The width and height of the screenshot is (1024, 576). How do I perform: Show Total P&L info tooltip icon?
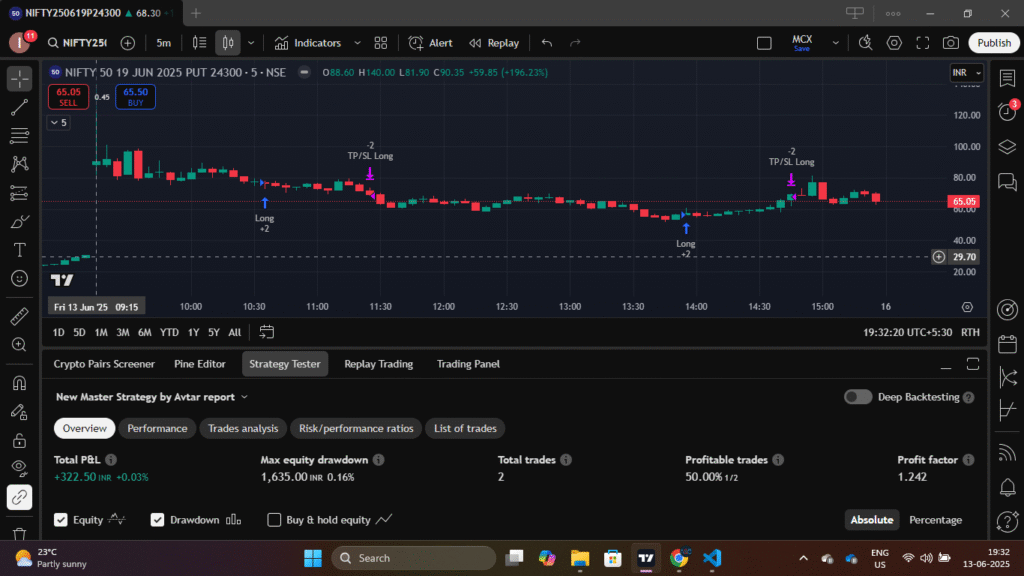111,460
